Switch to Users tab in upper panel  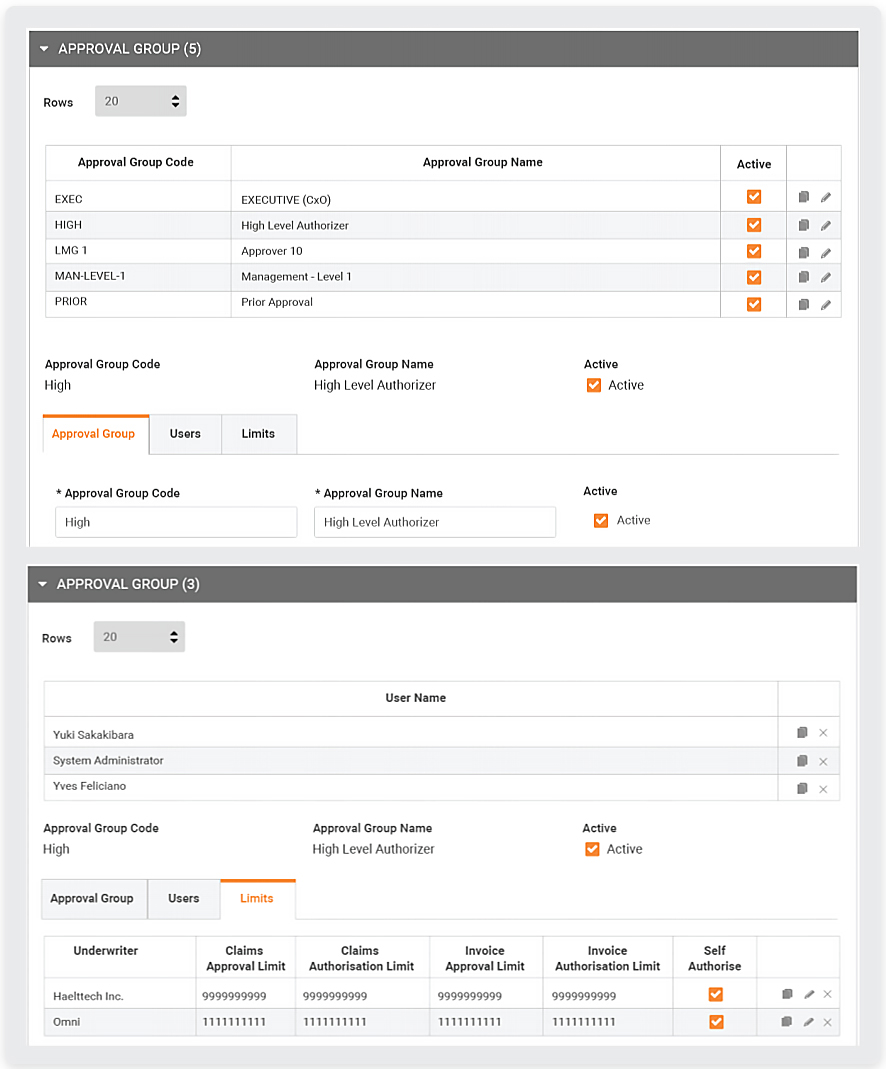[x=185, y=434]
